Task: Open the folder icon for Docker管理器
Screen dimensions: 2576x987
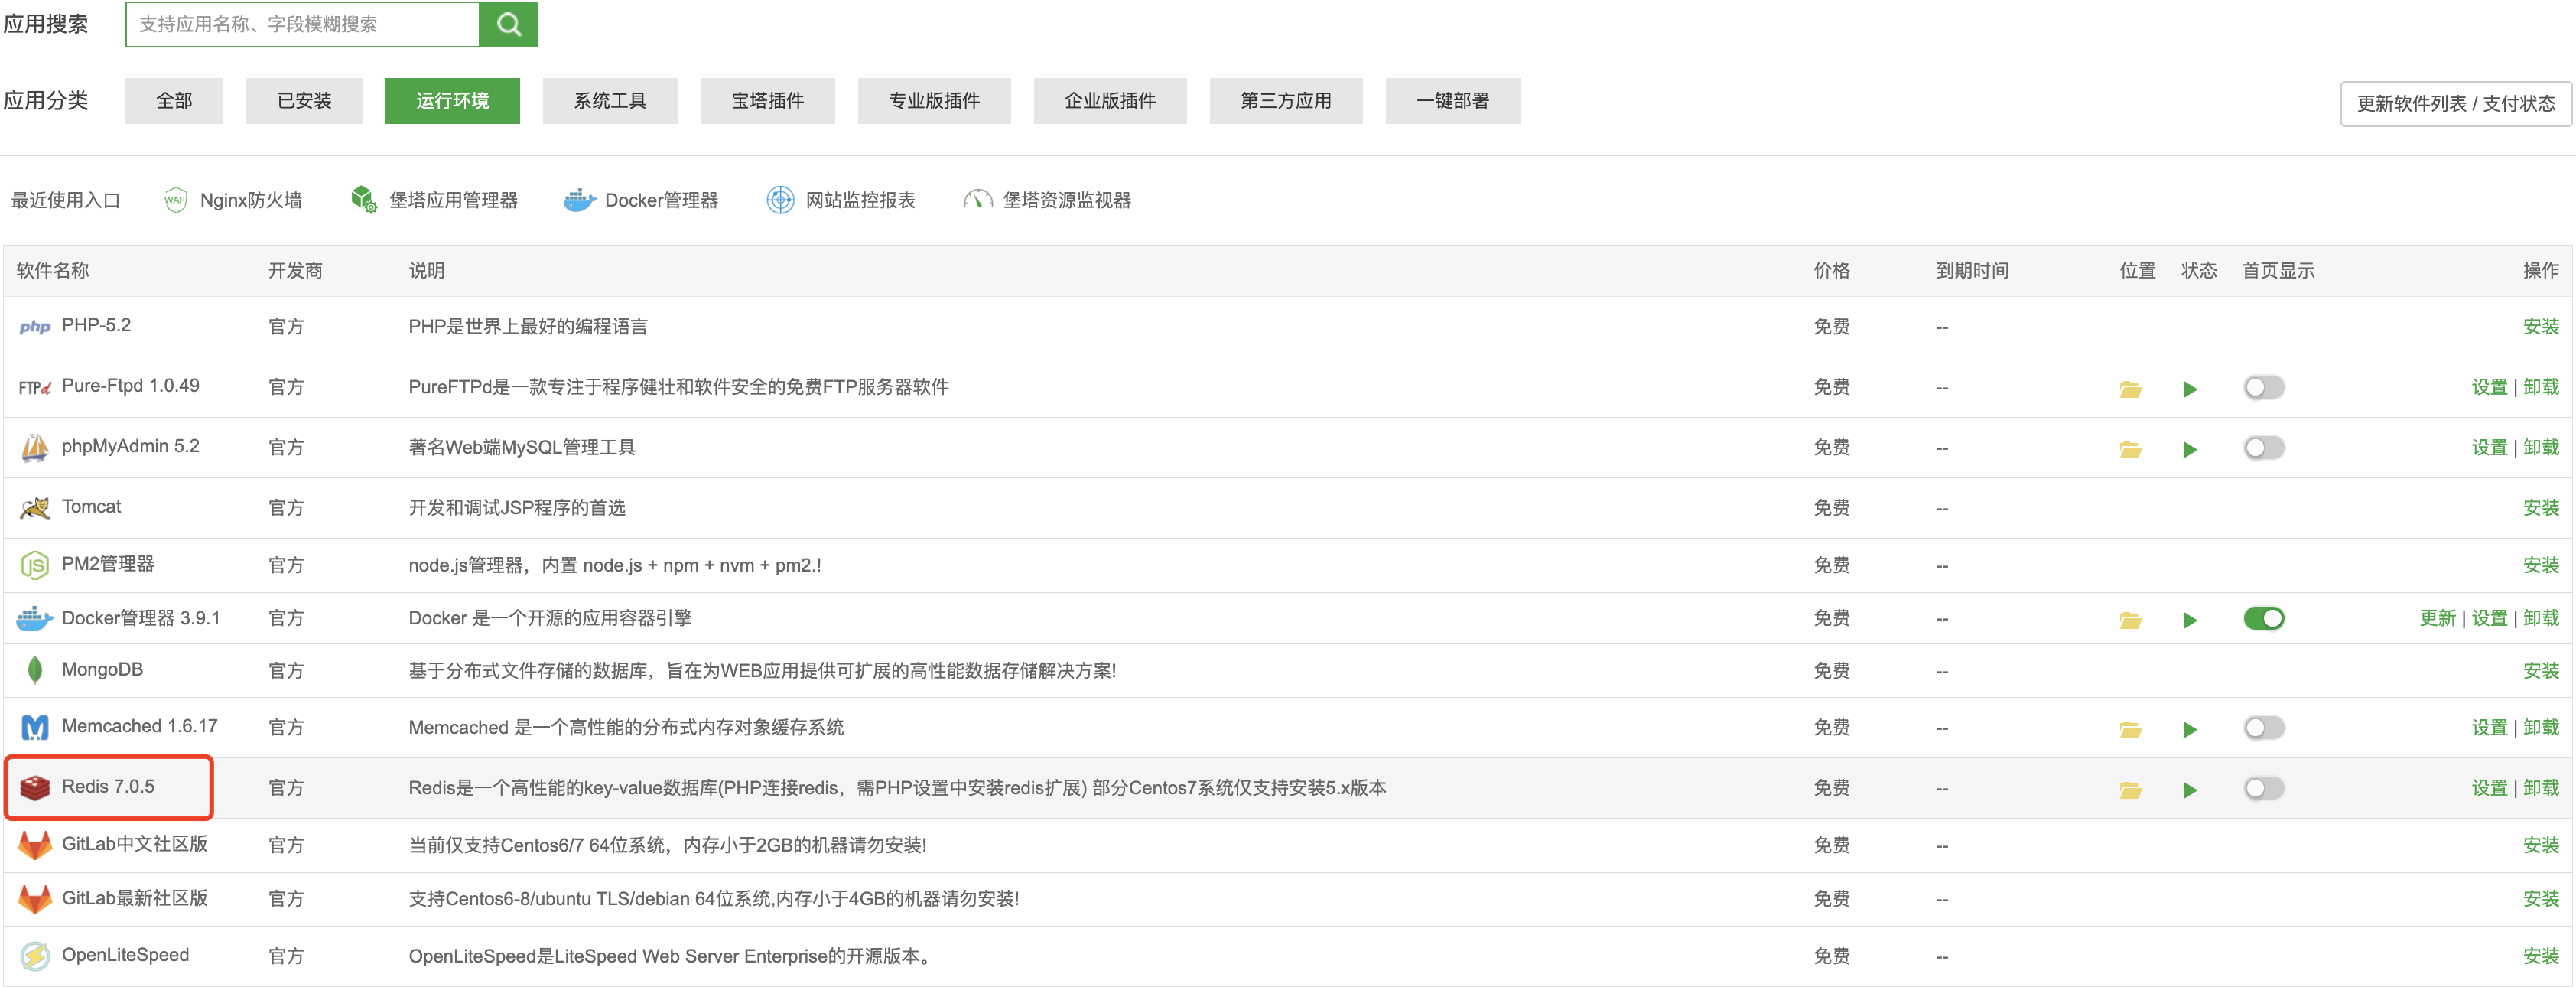Action: point(2130,618)
